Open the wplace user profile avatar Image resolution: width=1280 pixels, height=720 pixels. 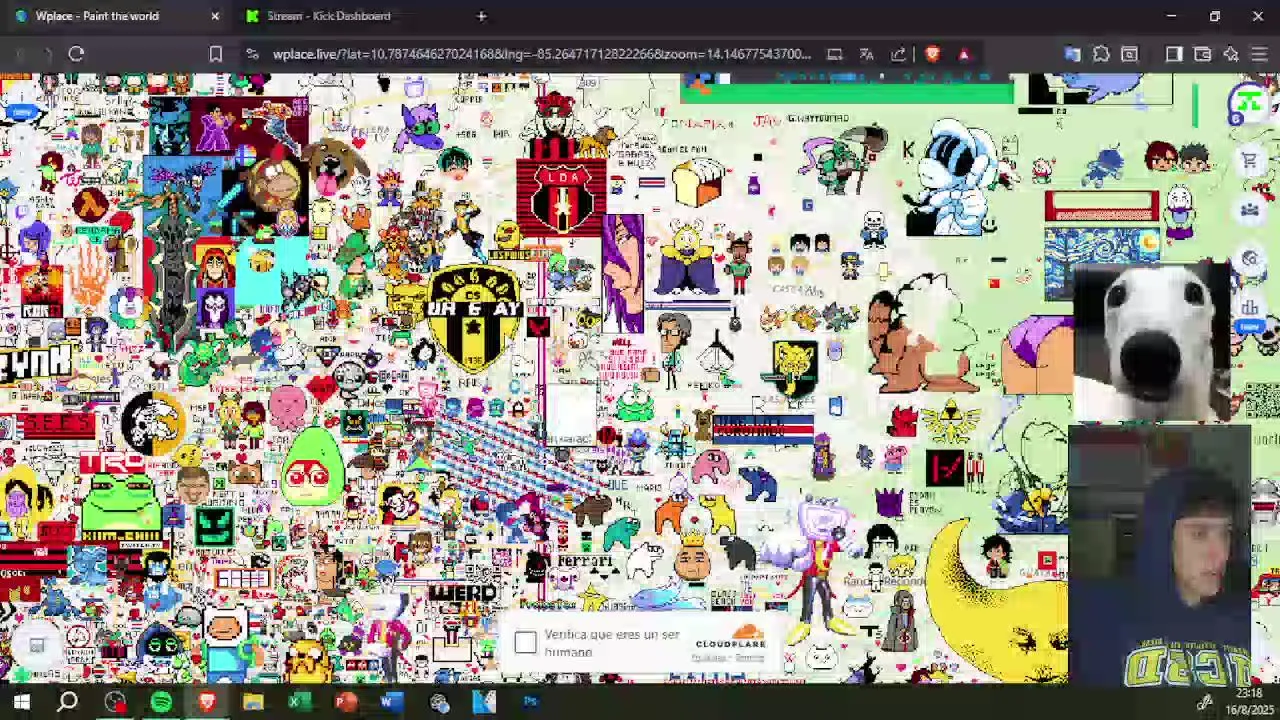pyautogui.click(x=1249, y=104)
